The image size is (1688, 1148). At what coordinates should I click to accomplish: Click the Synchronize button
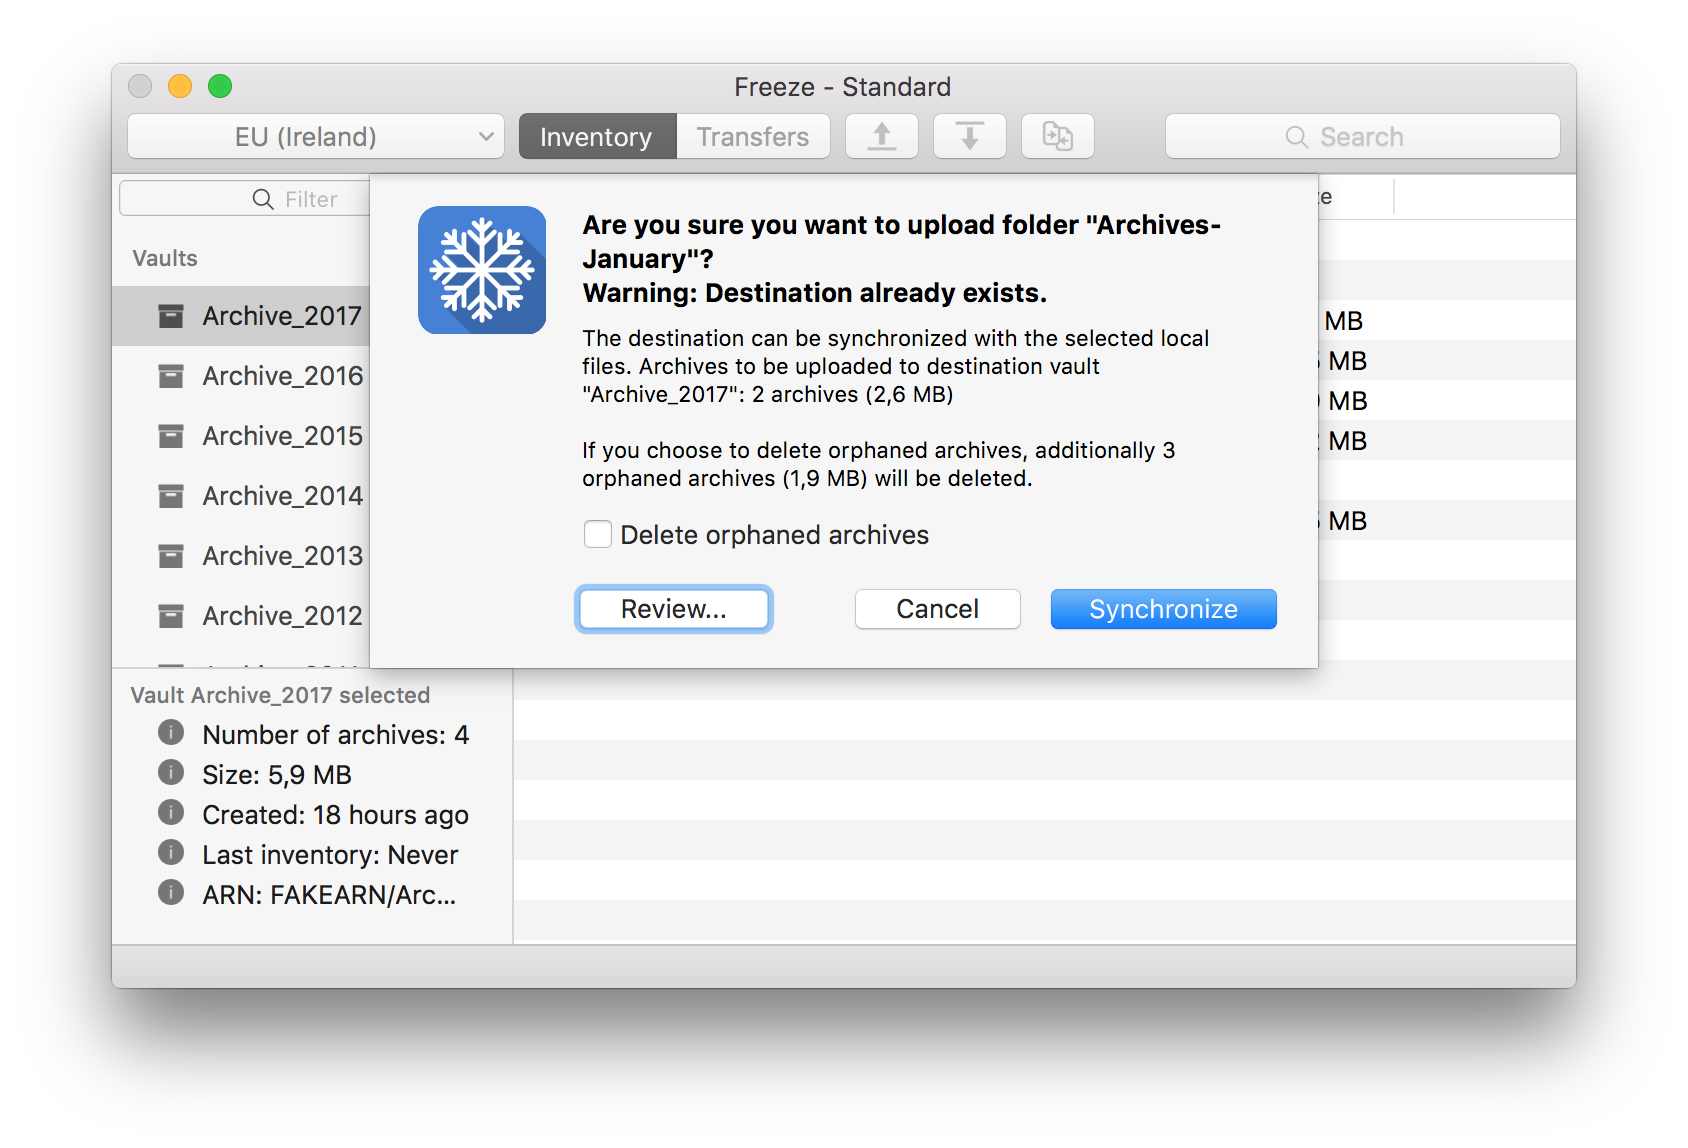(1163, 609)
